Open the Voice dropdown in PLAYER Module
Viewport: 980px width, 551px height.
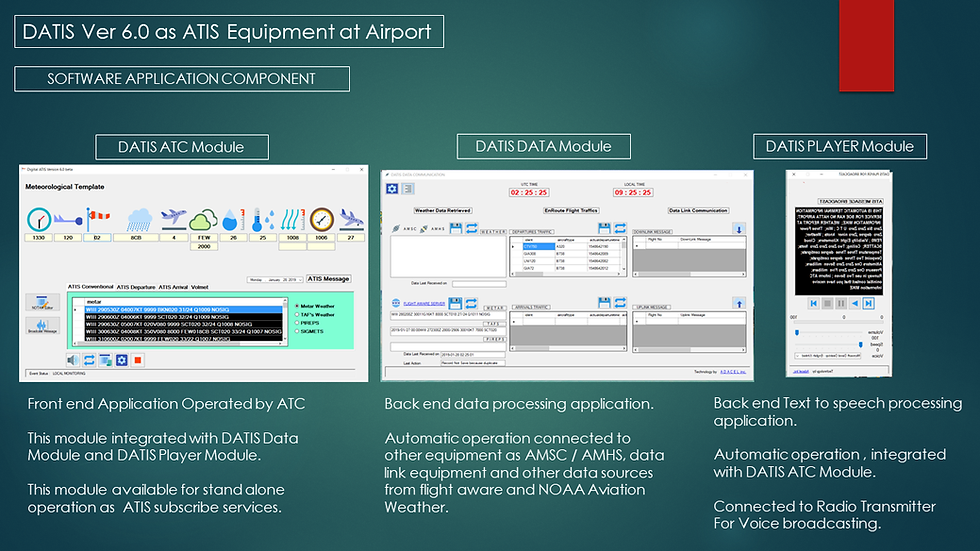point(829,355)
